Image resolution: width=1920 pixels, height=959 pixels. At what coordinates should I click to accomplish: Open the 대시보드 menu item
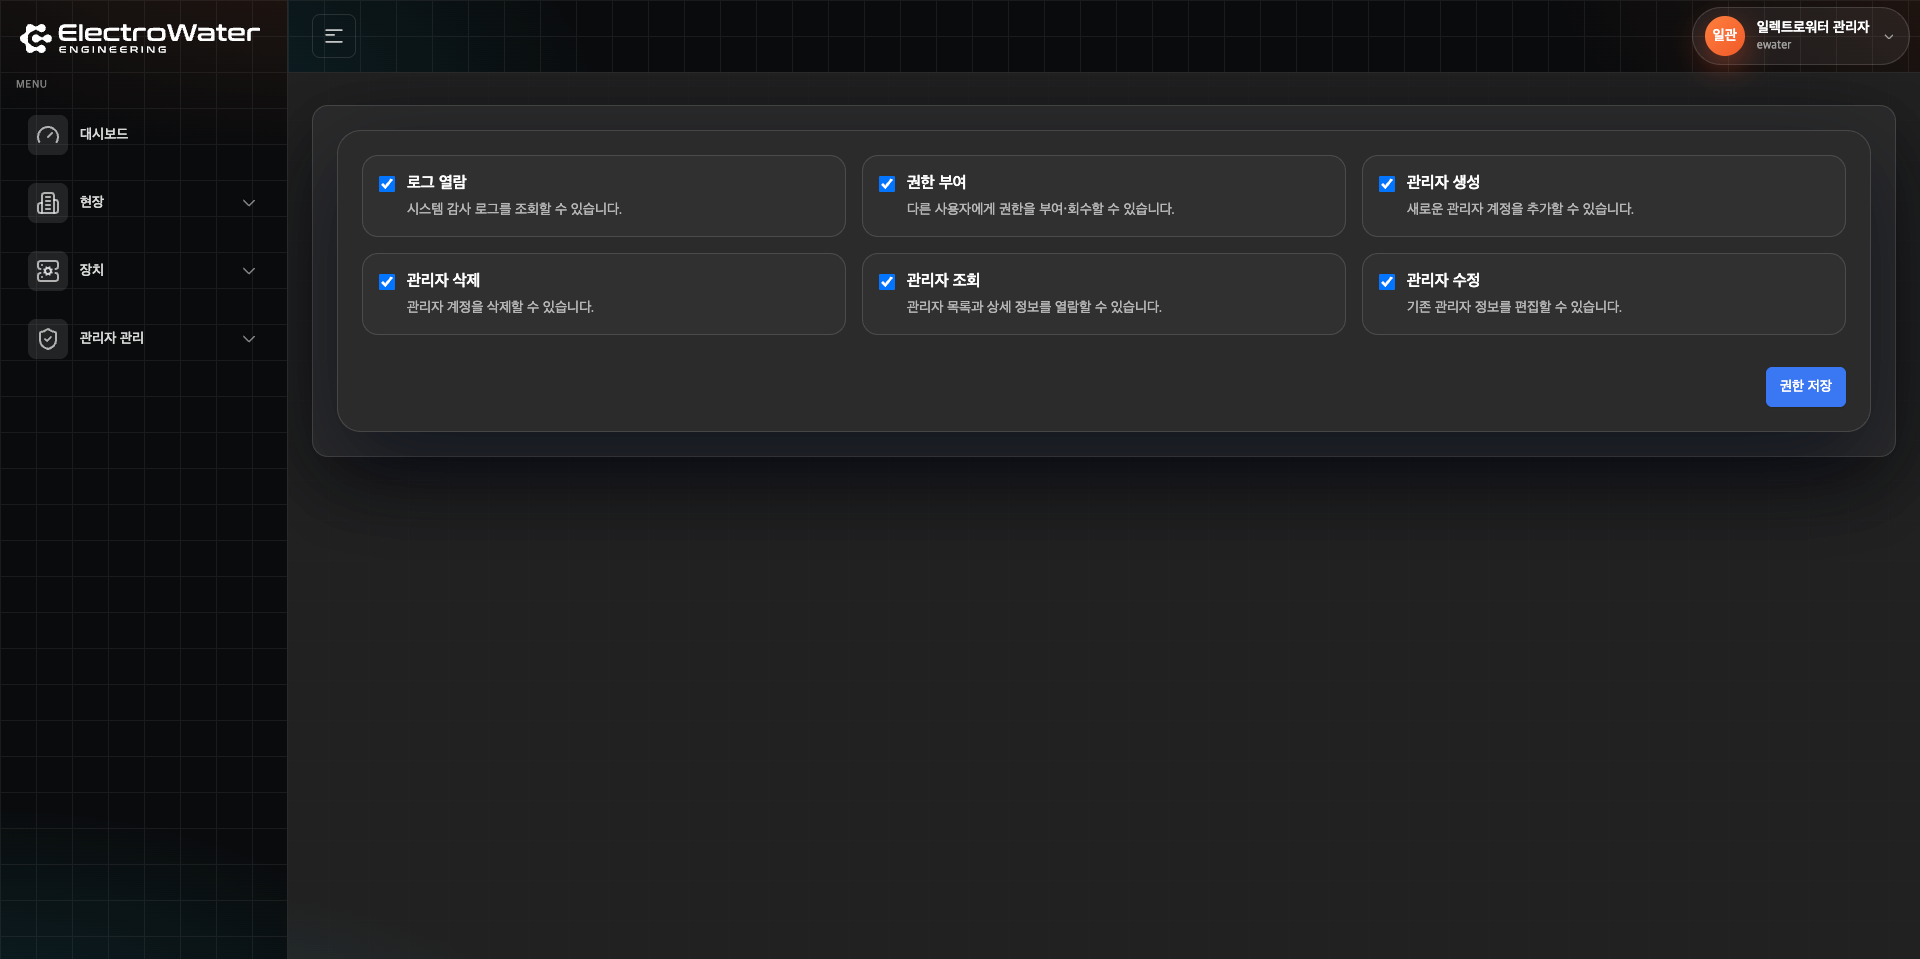(104, 134)
